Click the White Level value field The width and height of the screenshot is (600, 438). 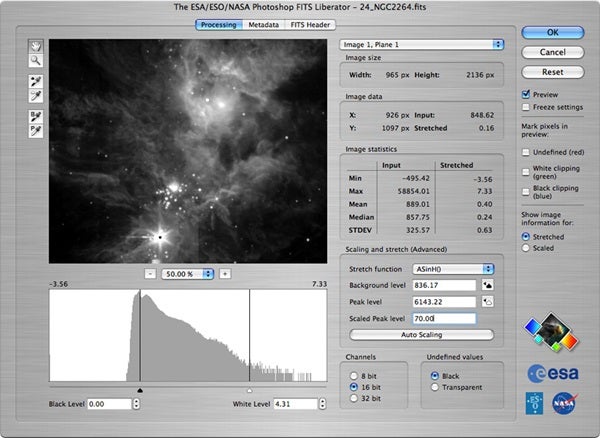[x=295, y=404]
